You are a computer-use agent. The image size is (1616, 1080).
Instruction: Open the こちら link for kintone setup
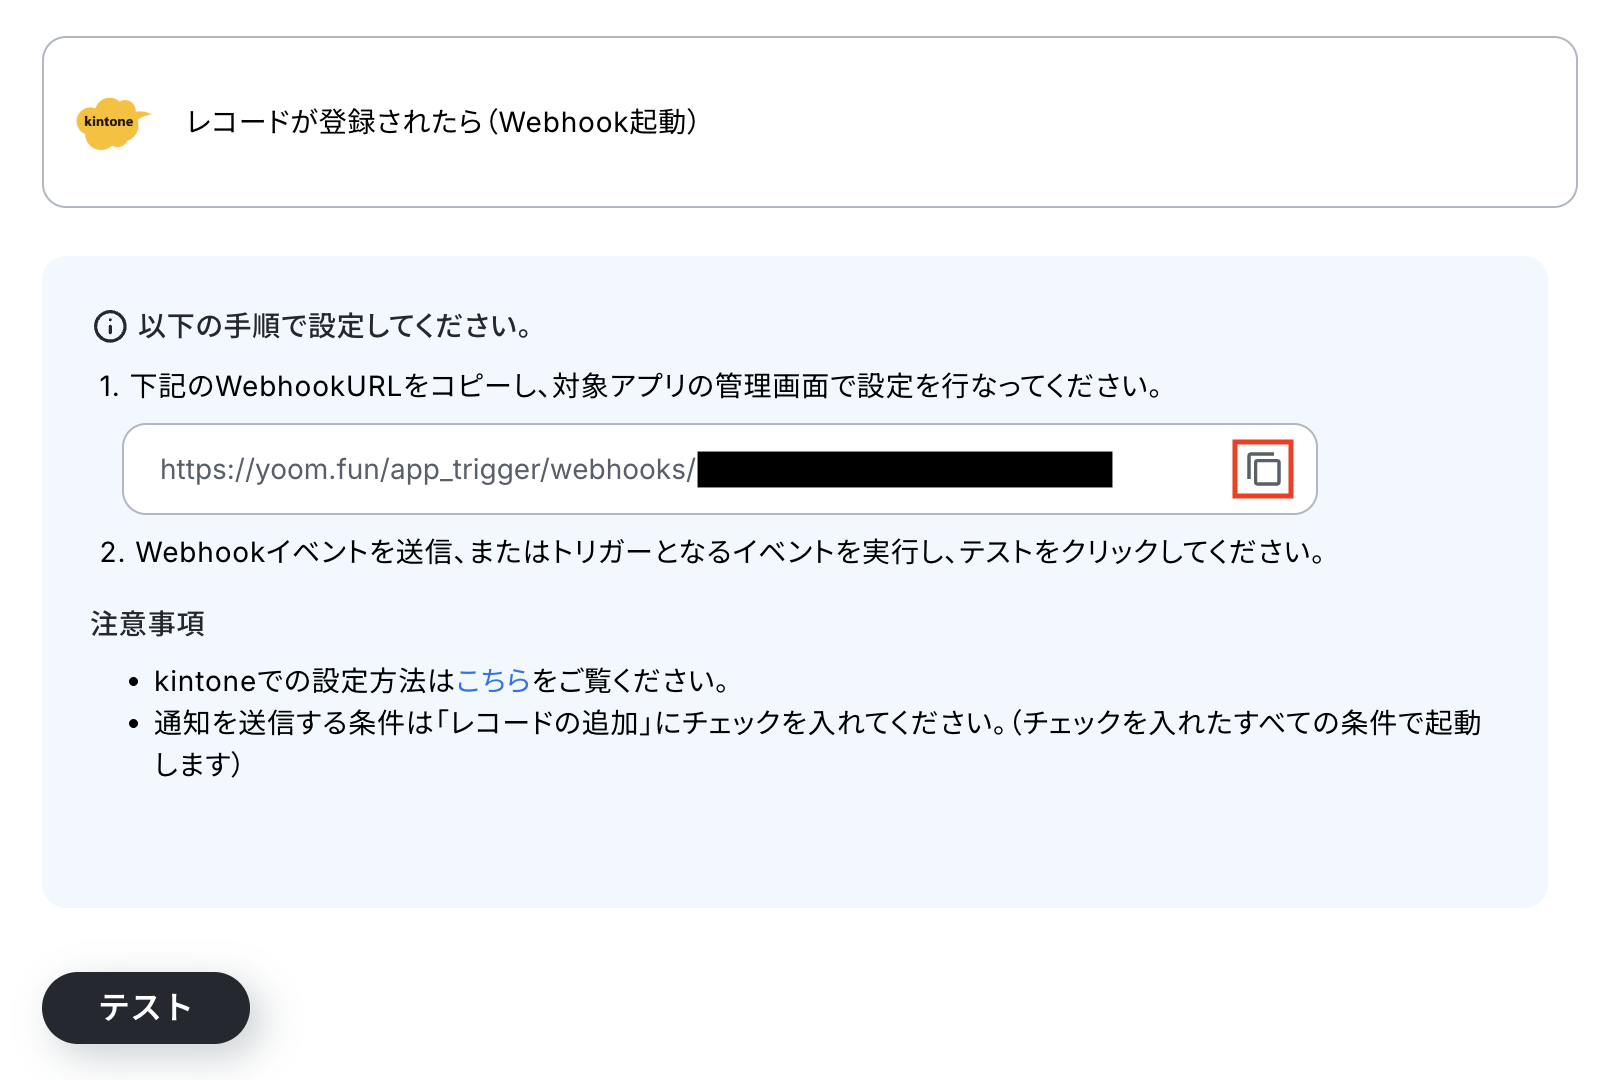click(493, 681)
